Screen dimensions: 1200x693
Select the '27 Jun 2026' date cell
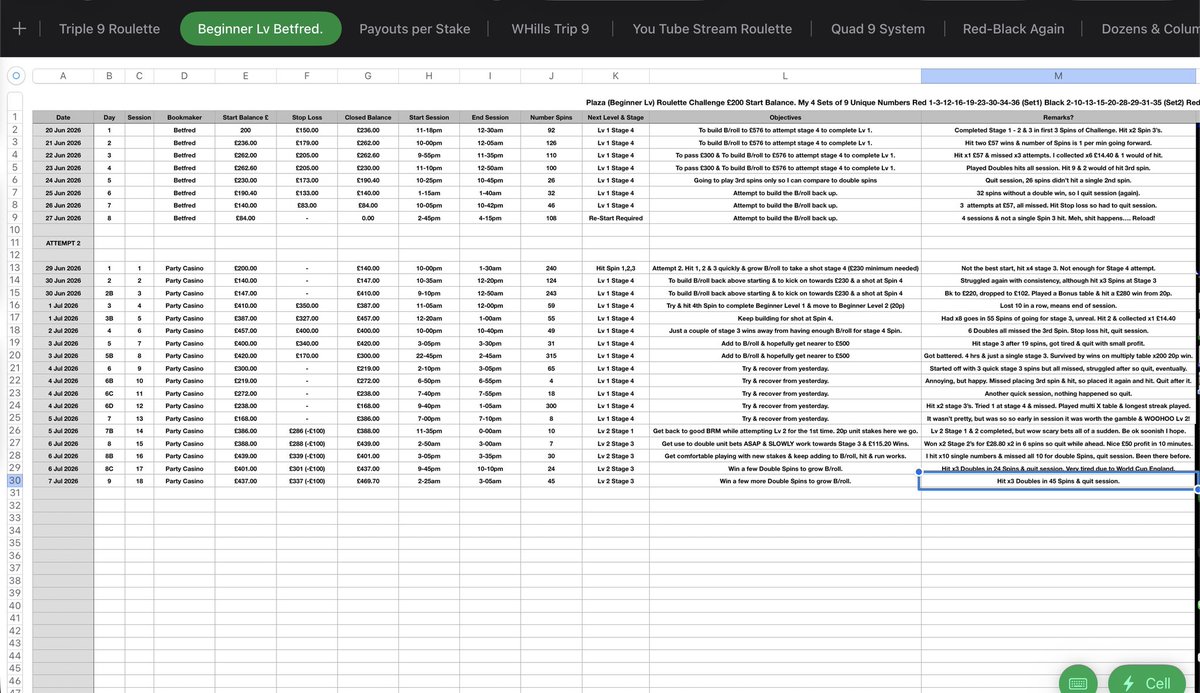pos(63,216)
